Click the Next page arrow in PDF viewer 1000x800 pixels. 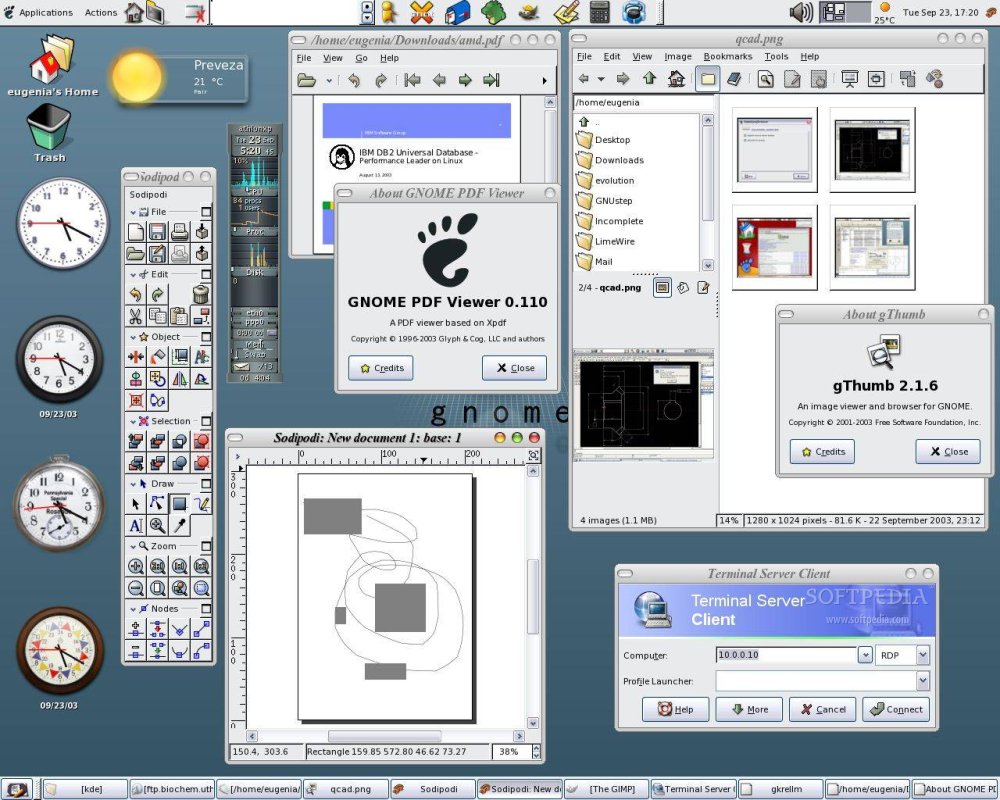click(465, 80)
